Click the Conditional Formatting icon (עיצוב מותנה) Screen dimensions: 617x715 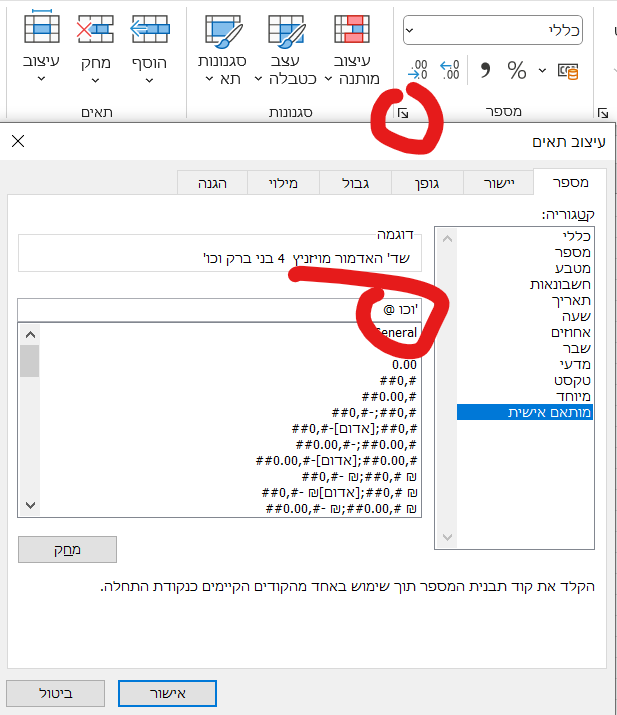point(352,29)
